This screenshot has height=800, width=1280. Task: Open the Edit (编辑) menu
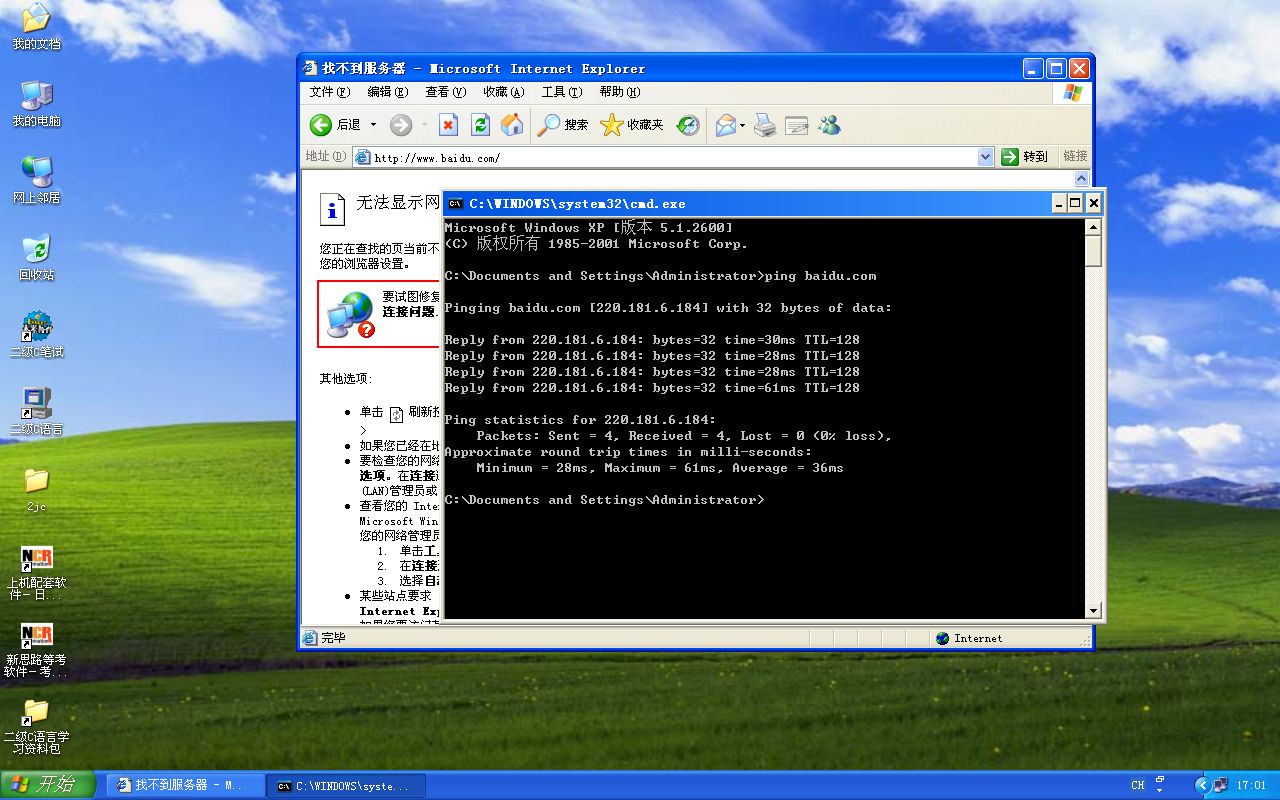(x=387, y=92)
